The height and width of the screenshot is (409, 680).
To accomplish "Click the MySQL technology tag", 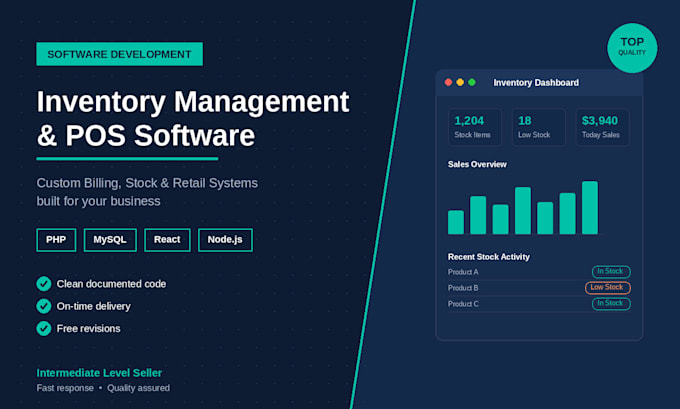I will 110,240.
